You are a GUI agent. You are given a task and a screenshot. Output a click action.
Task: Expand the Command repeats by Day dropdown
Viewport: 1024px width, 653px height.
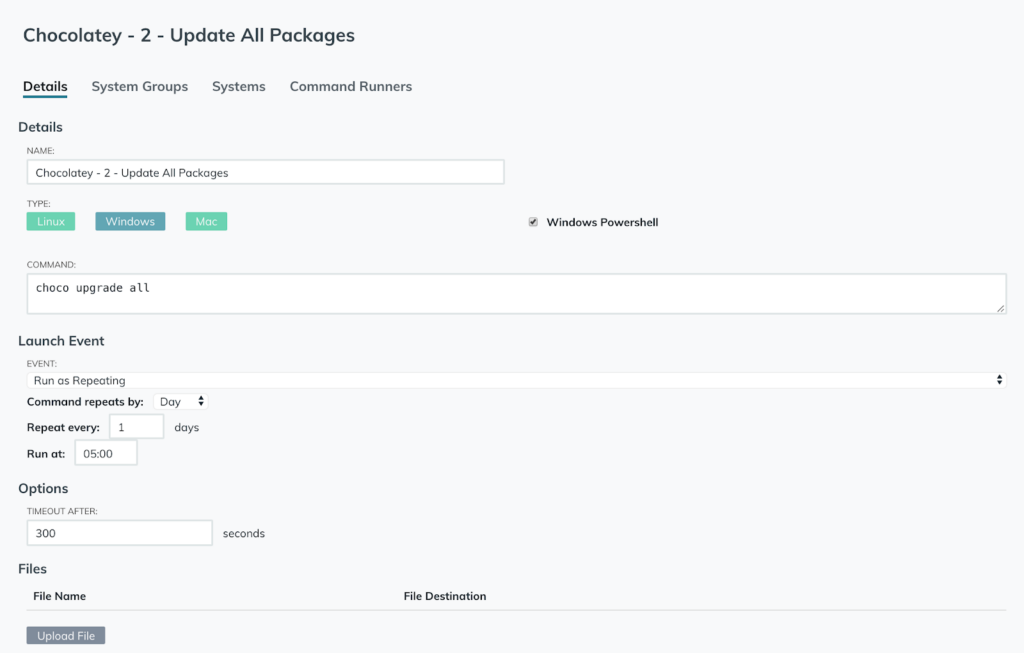(181, 401)
